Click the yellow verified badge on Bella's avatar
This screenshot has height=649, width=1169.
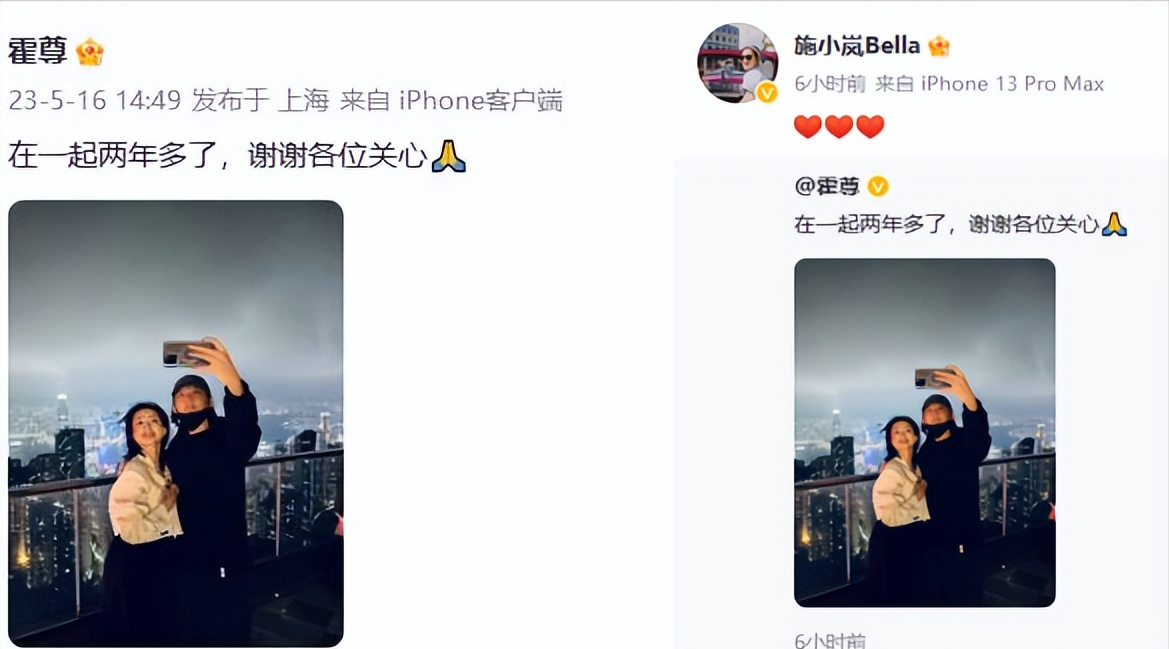pos(767,92)
